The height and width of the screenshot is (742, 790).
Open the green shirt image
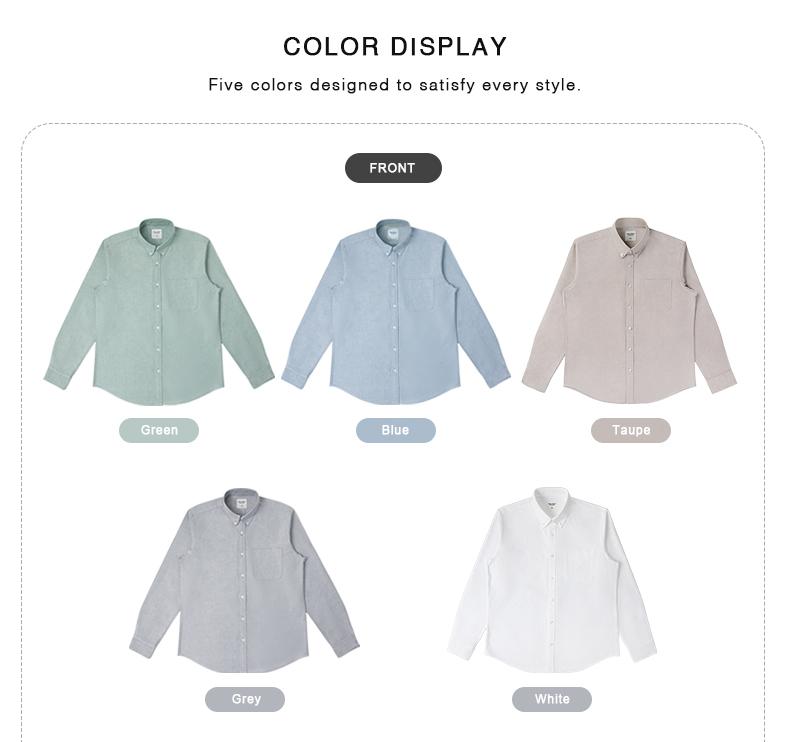click(x=159, y=311)
